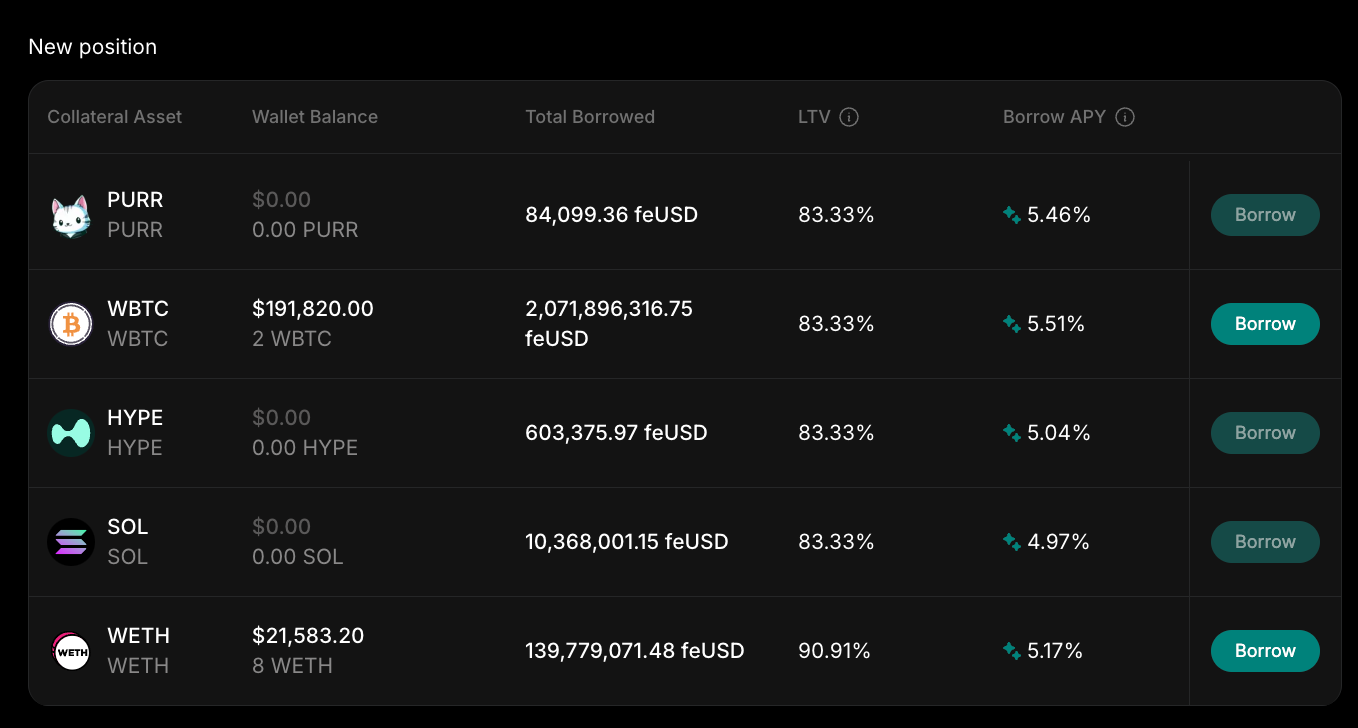Select the WBTC Bitcoin token icon
The height and width of the screenshot is (728, 1358).
[71, 323]
